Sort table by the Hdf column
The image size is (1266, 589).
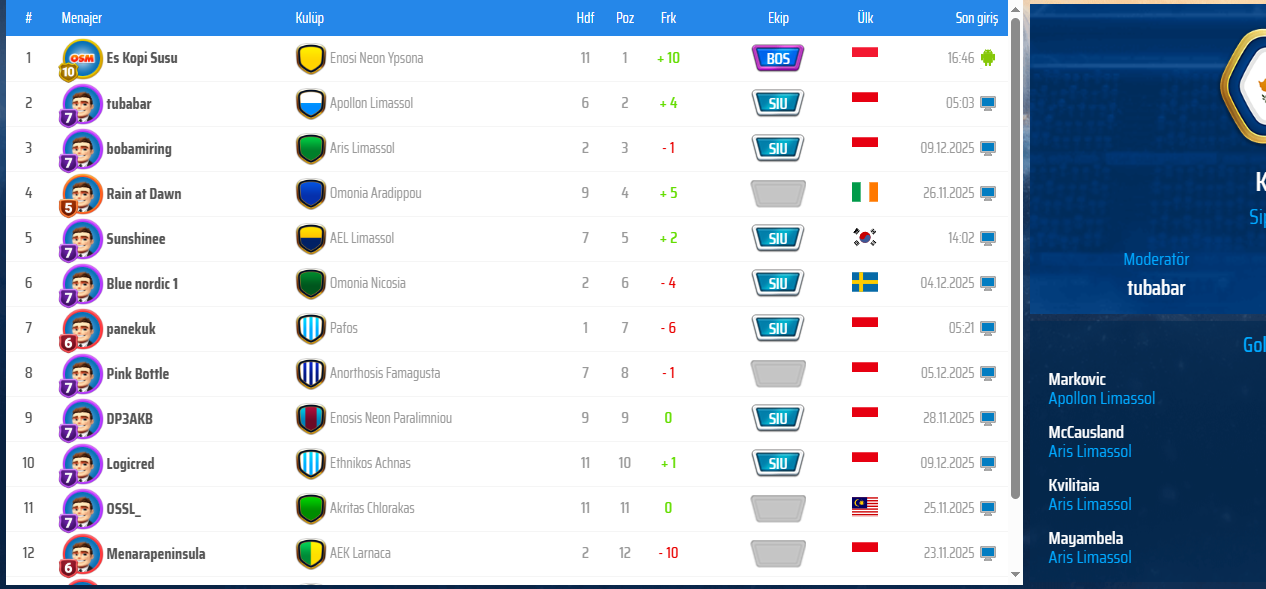coord(585,18)
